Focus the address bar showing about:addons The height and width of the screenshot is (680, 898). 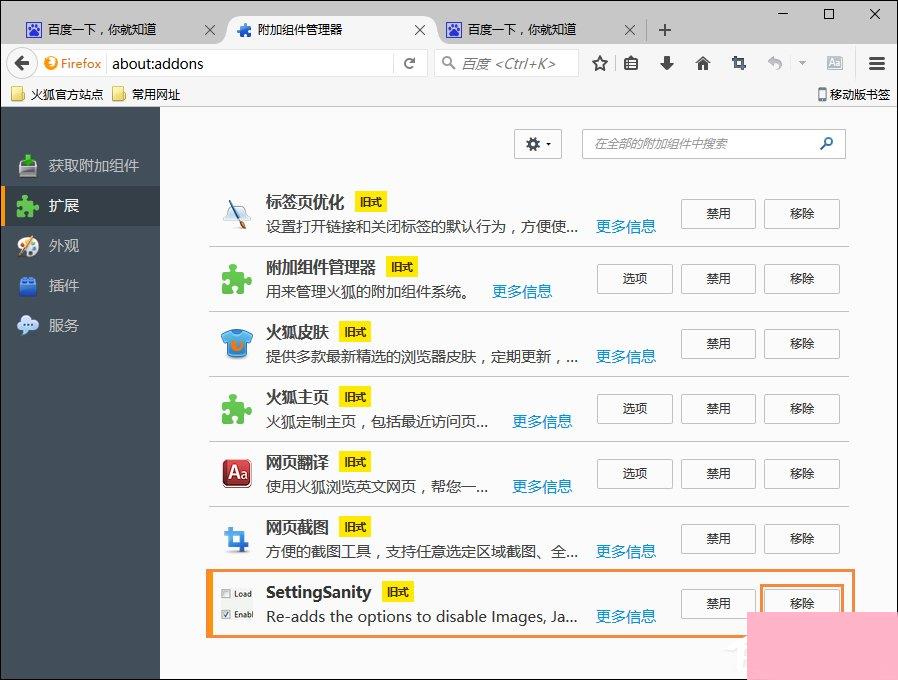pyautogui.click(x=251, y=64)
